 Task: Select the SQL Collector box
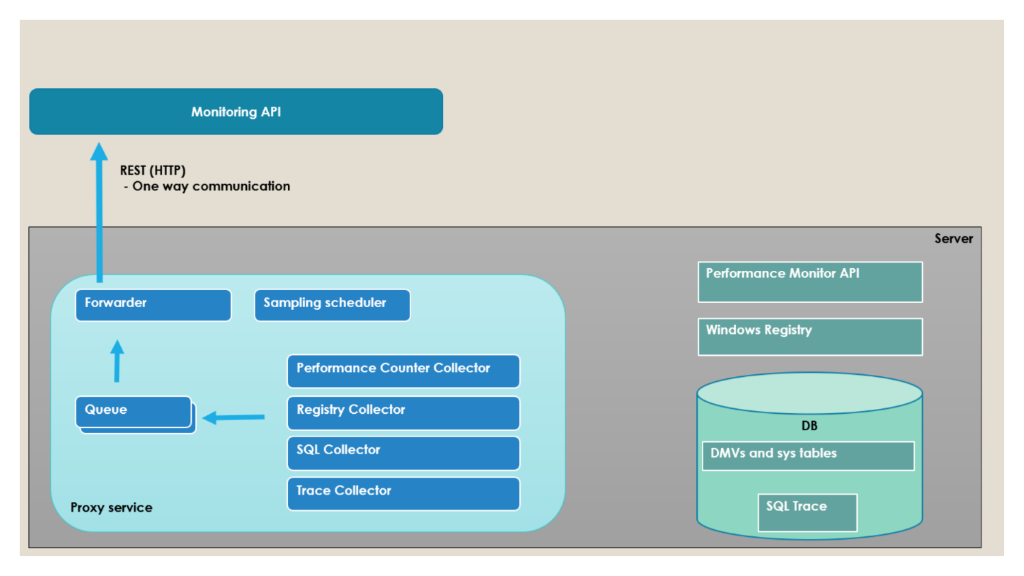tap(403, 452)
